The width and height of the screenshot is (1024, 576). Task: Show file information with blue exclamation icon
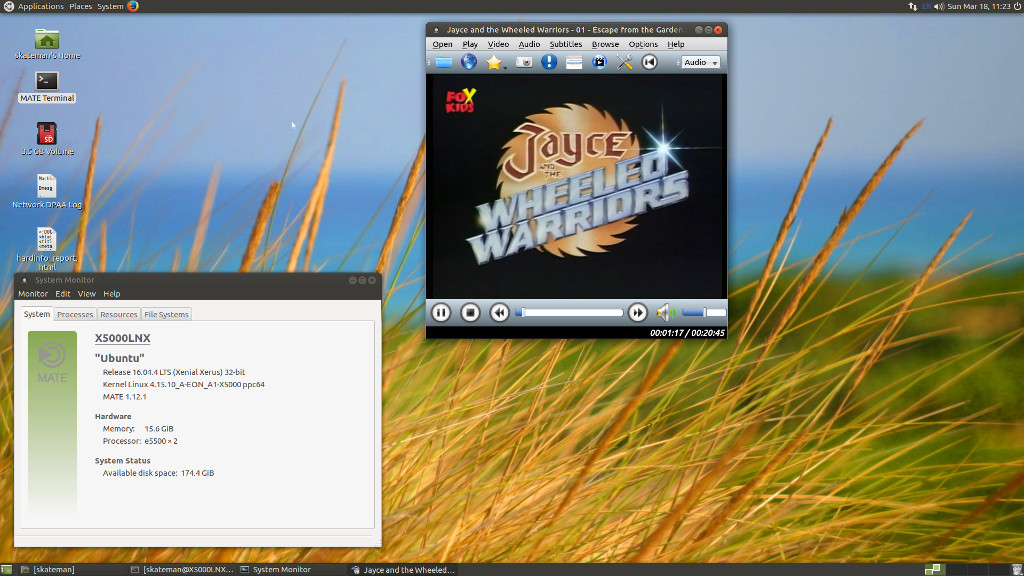click(549, 62)
